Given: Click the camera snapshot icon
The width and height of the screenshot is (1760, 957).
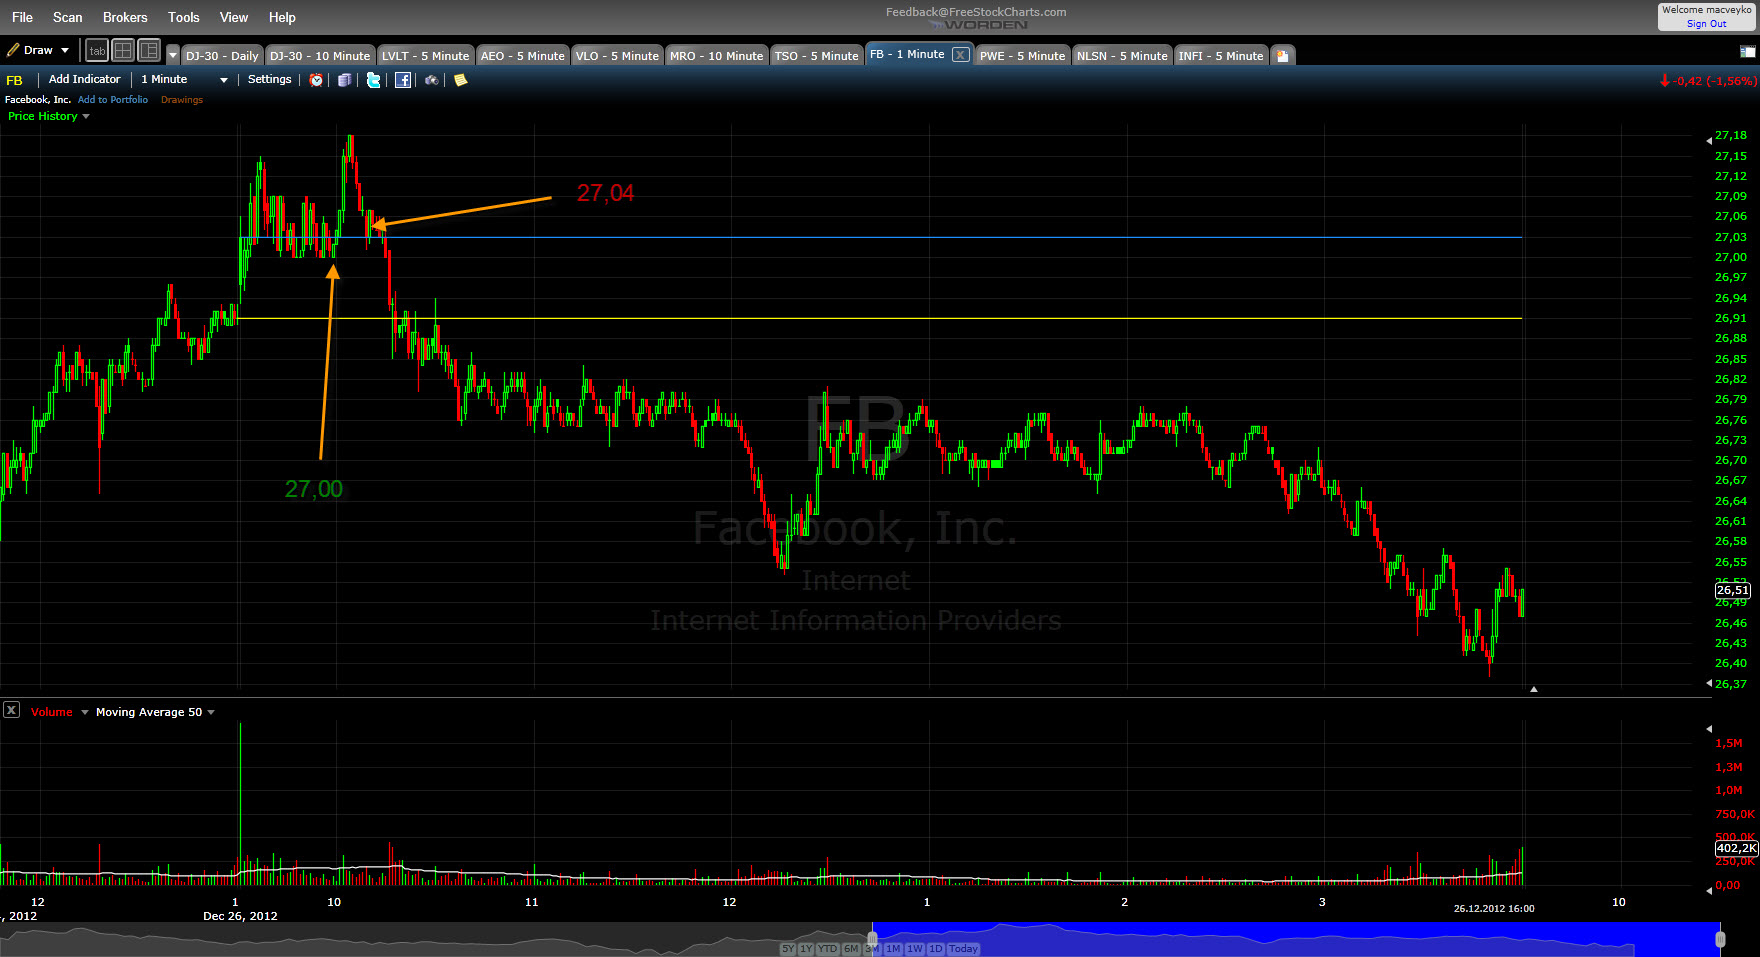Looking at the screenshot, I should coord(431,80).
